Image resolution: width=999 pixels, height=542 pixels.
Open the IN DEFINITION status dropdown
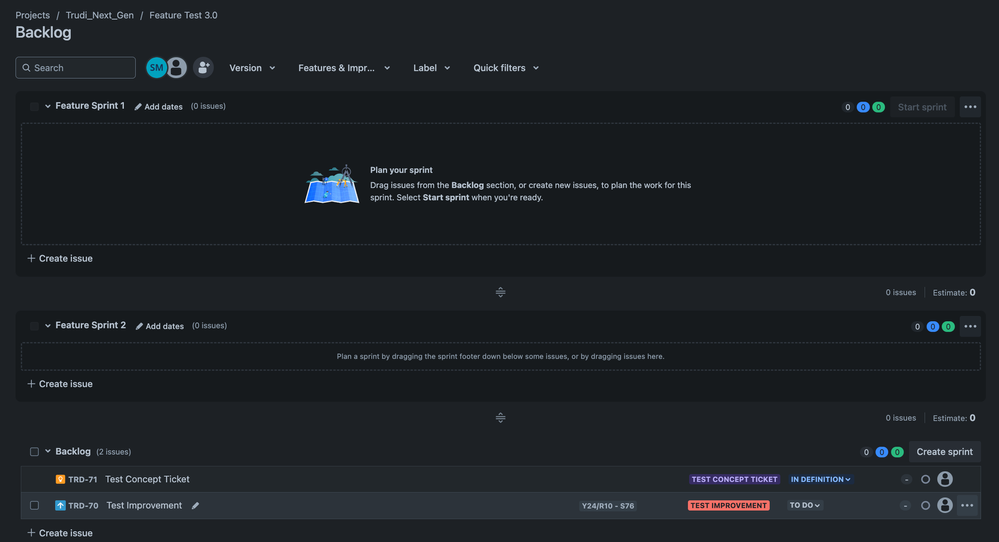821,479
